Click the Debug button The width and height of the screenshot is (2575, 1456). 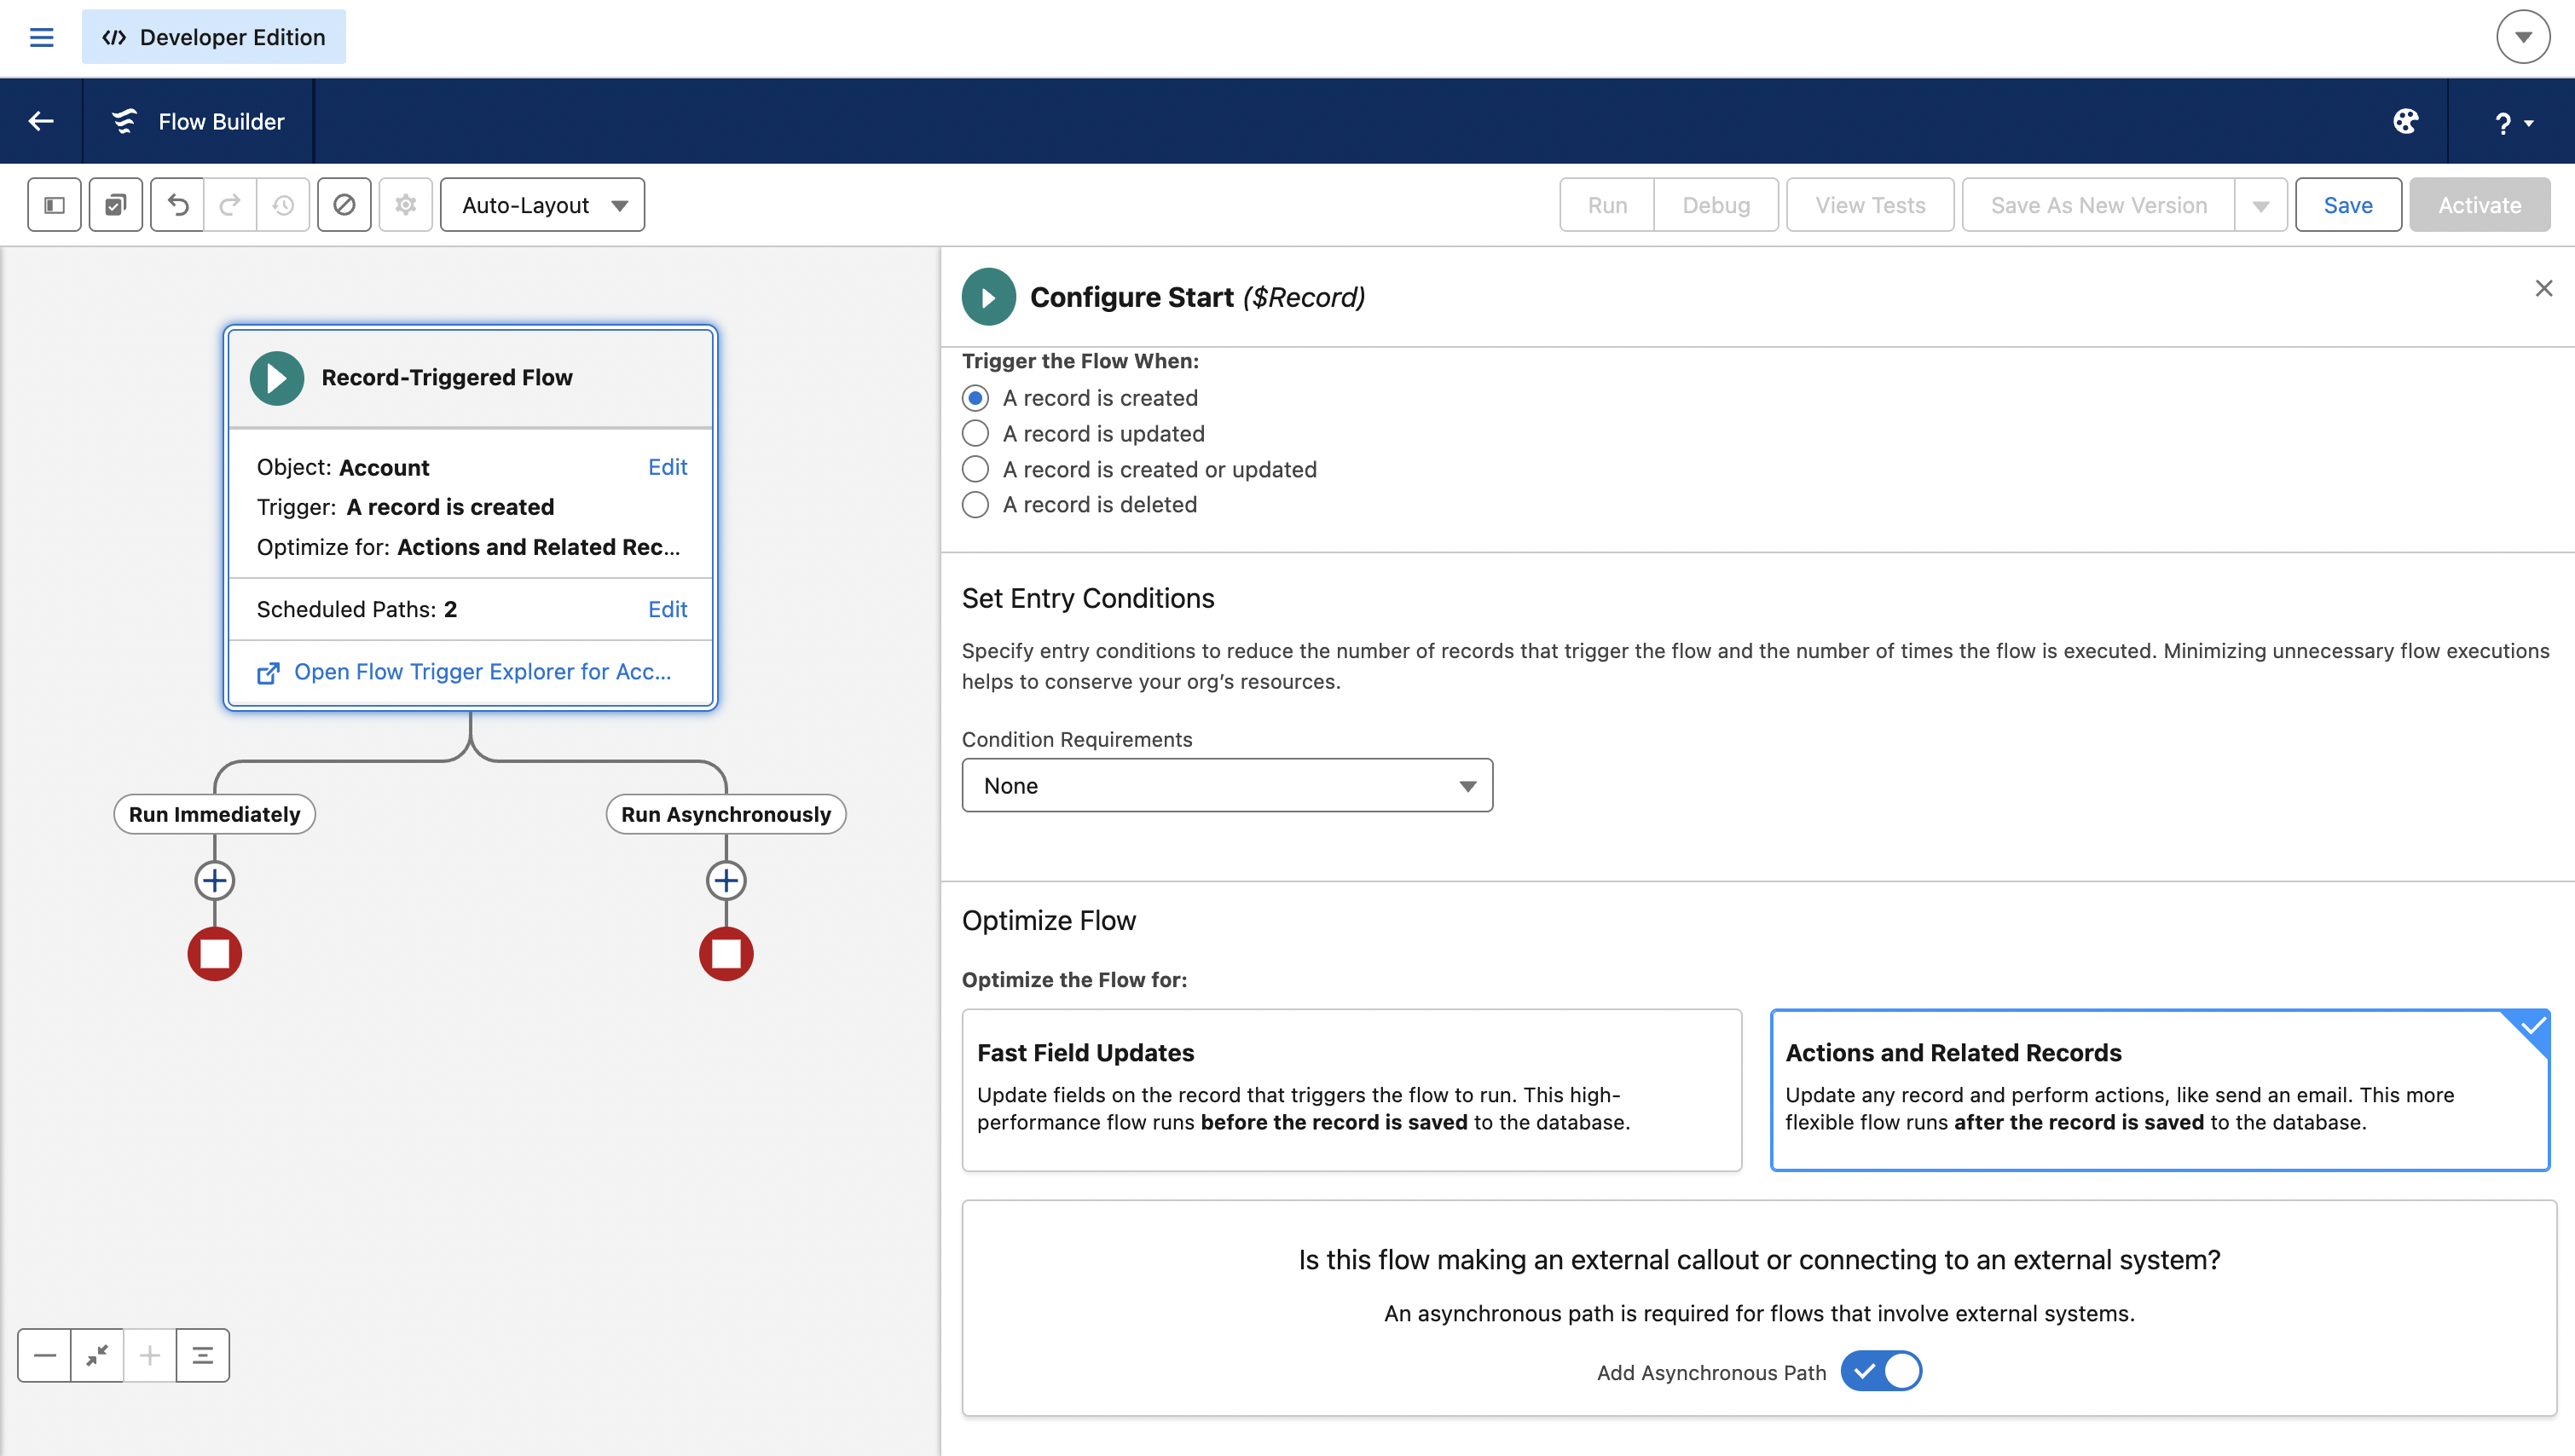1716,205
